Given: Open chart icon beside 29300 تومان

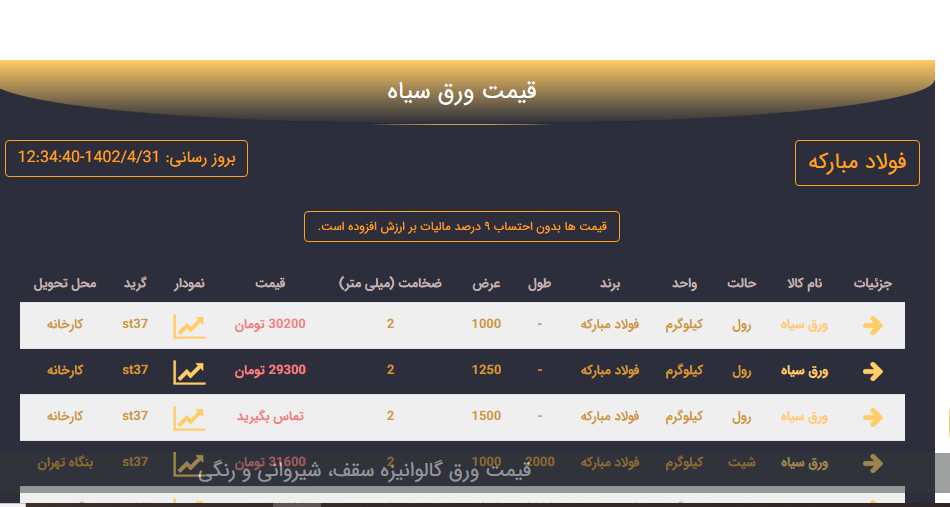Looking at the screenshot, I should point(189,372).
